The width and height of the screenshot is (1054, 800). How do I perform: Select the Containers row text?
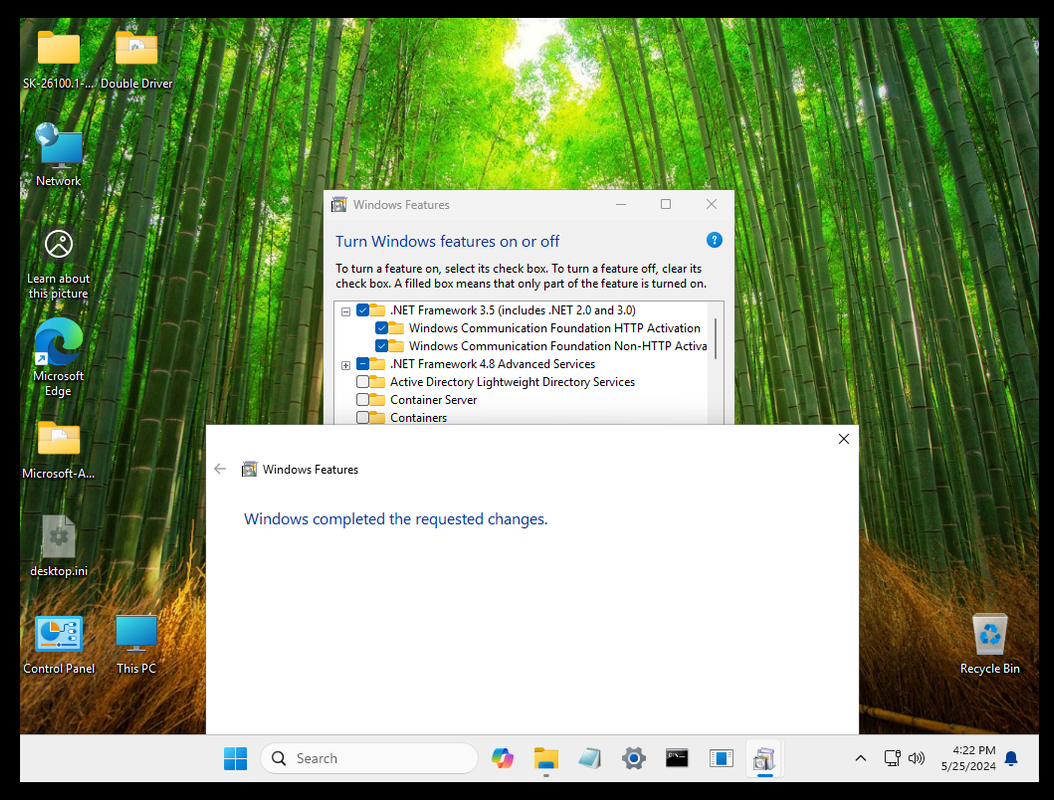(x=418, y=417)
